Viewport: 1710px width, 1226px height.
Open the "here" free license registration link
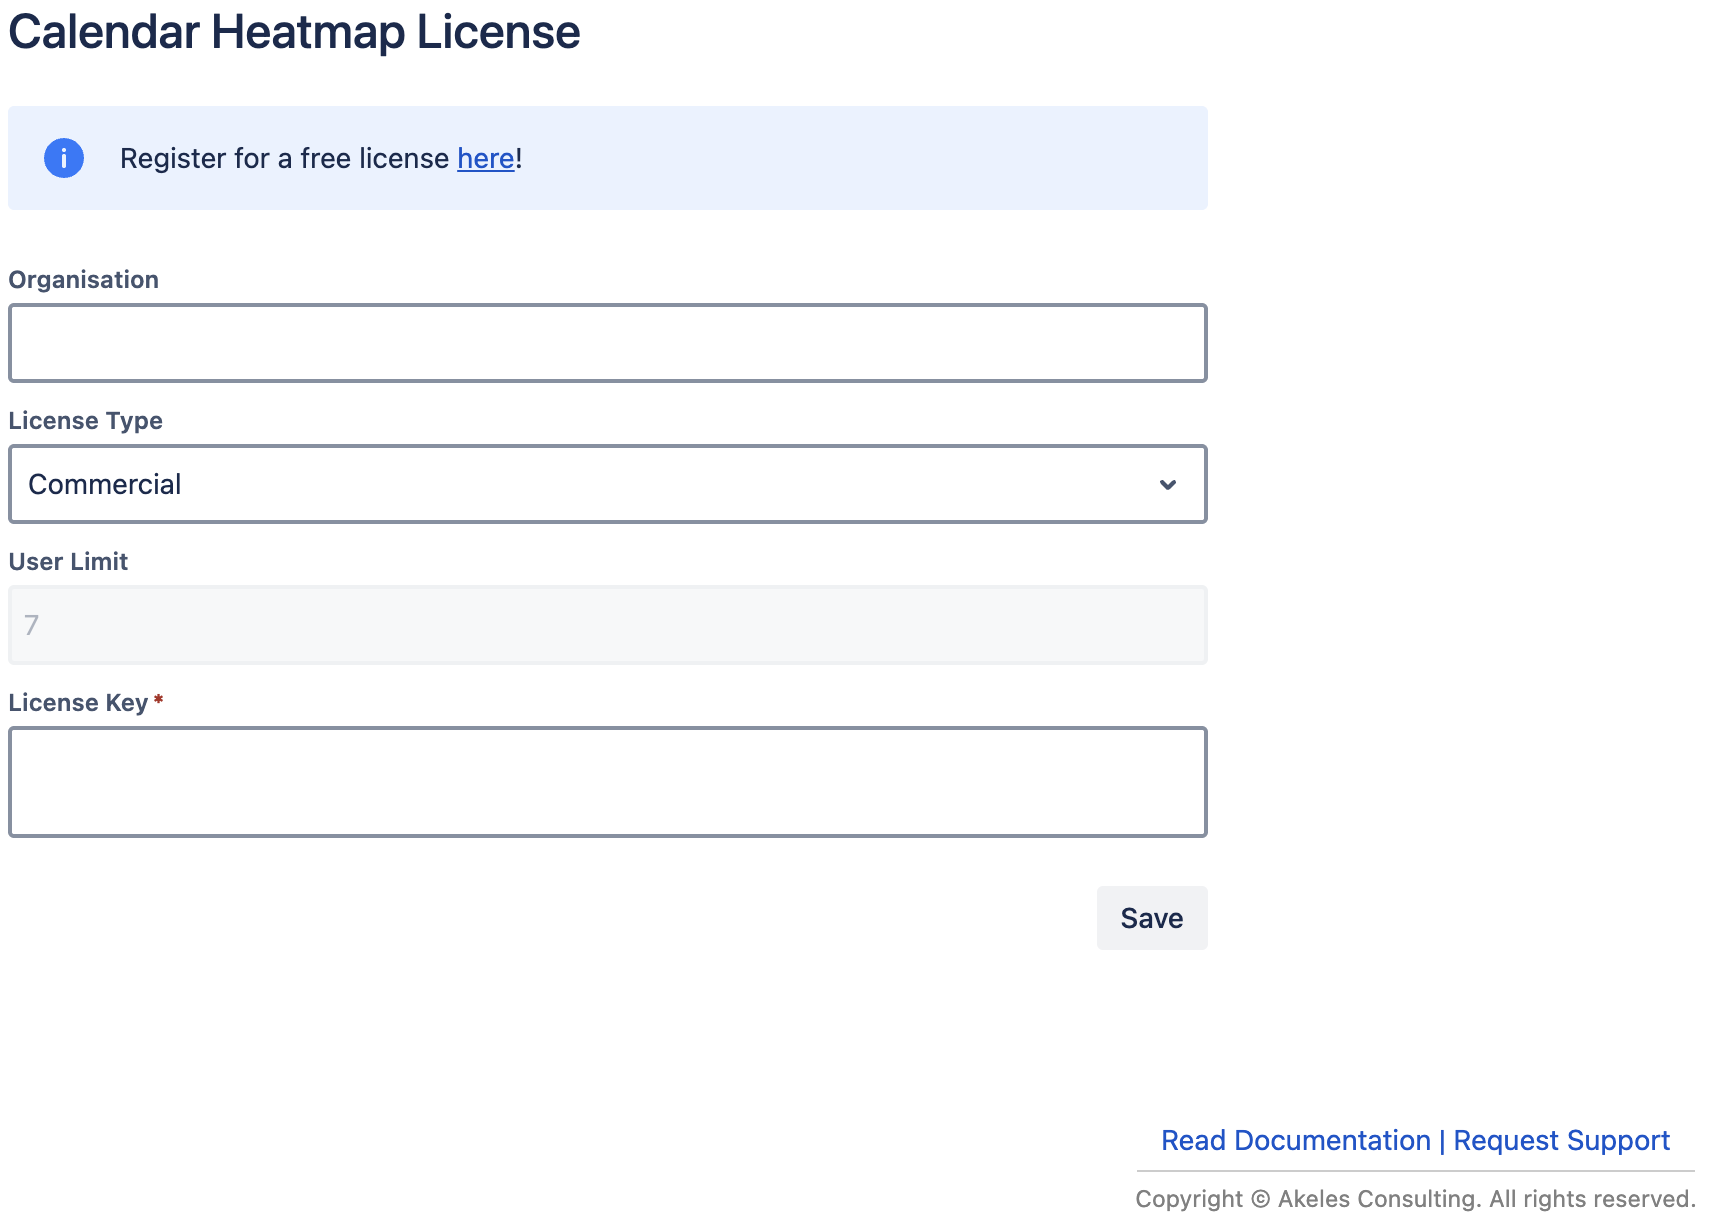485,158
